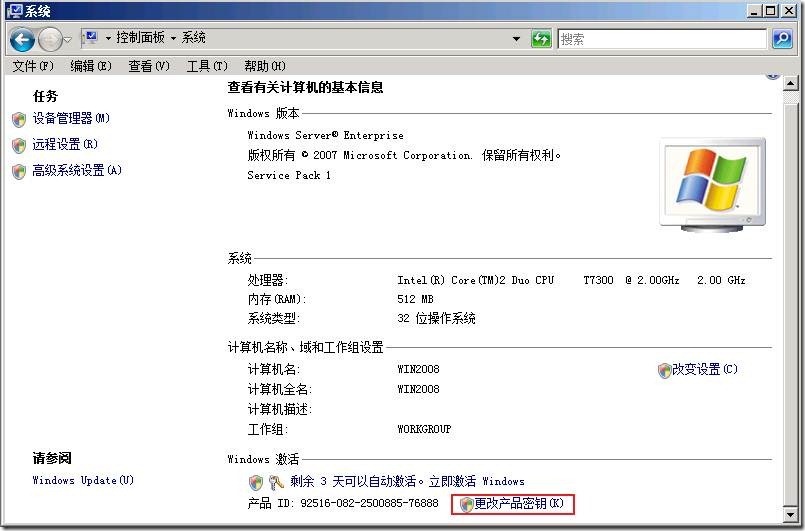805x531 pixels.
Task: Click 更改产品密钥(K) link
Action: point(519,503)
